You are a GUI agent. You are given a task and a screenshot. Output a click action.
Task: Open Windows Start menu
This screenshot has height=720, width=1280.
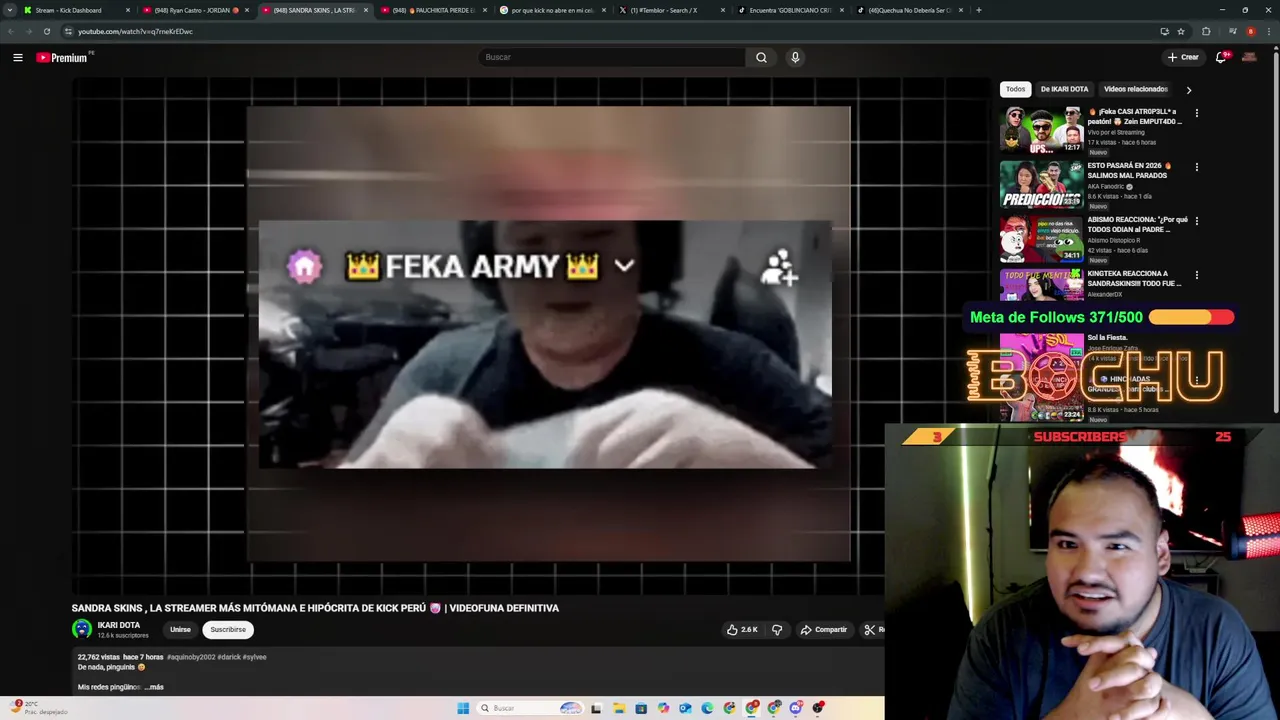pos(463,708)
